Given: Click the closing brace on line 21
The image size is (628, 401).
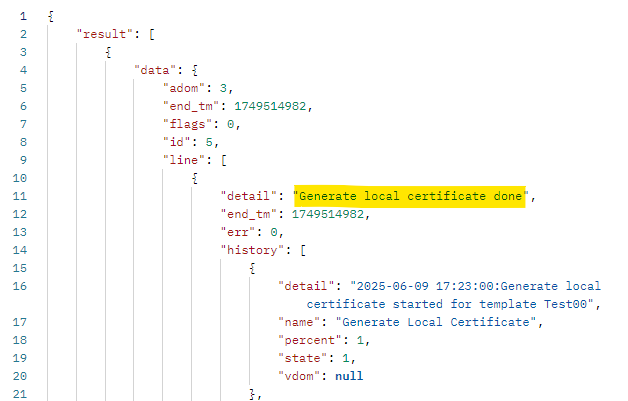Looking at the screenshot, I should click(252, 395).
